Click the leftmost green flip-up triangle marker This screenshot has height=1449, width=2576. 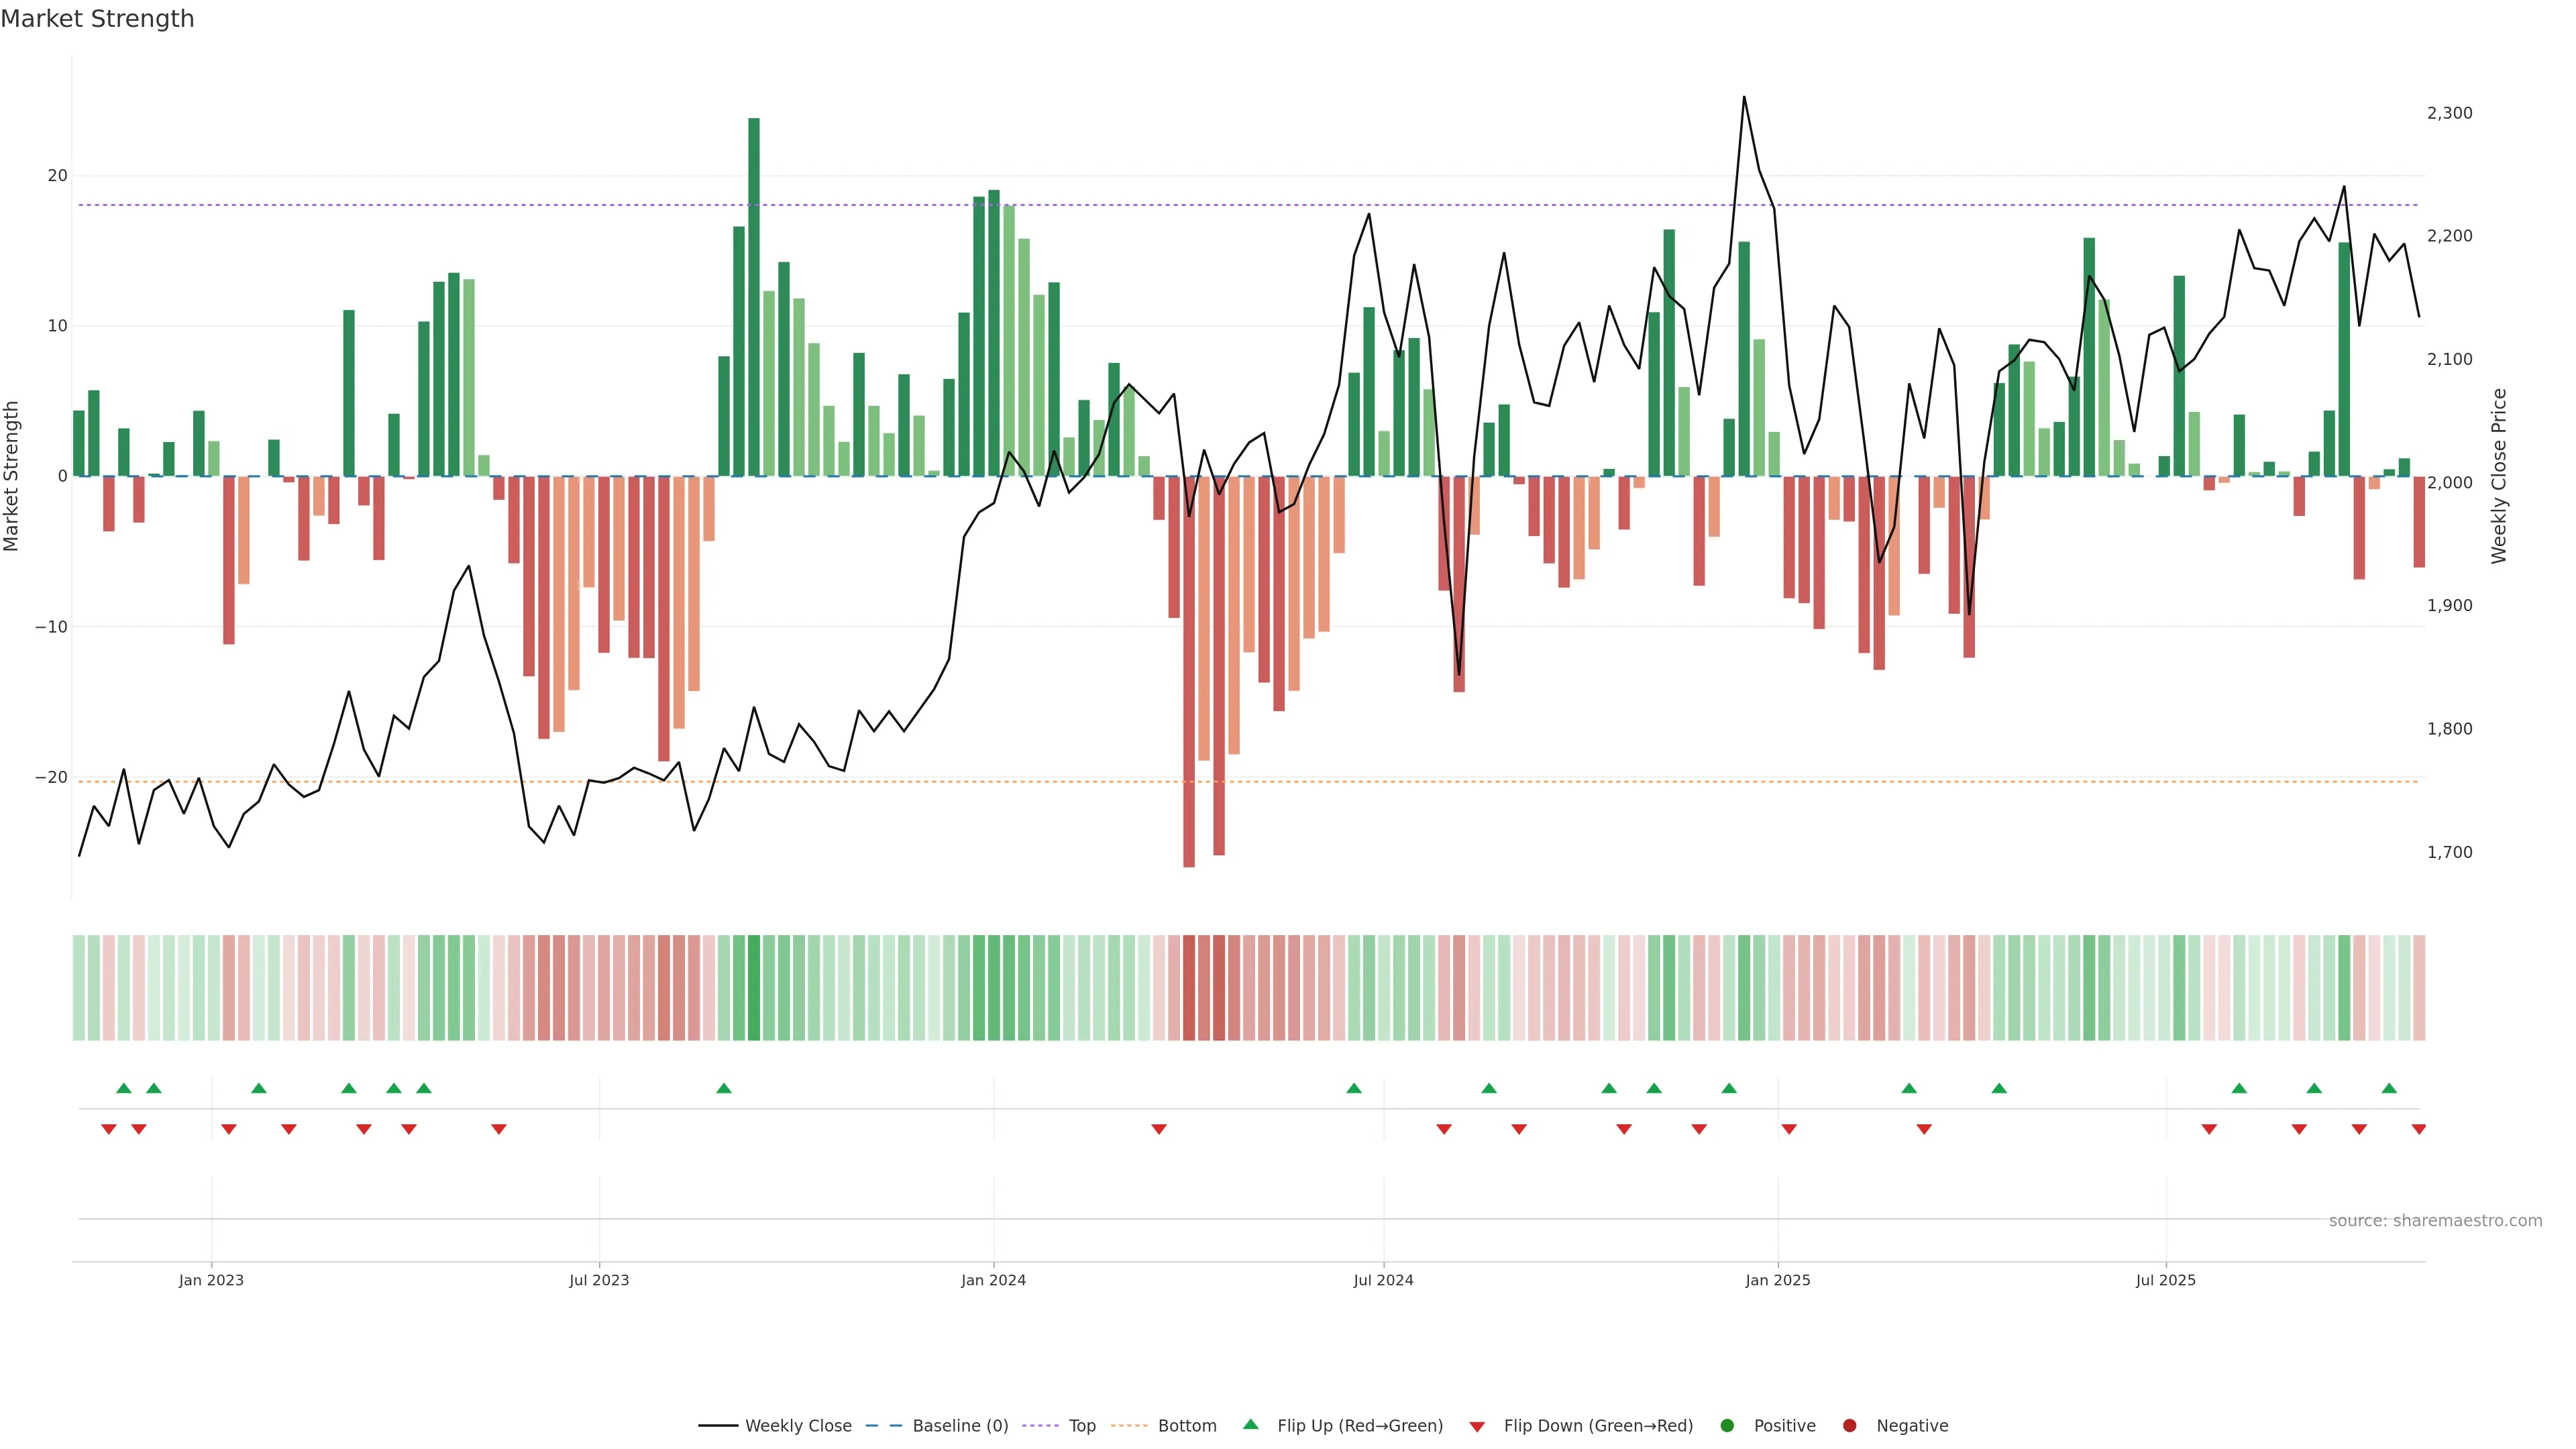tap(124, 1088)
